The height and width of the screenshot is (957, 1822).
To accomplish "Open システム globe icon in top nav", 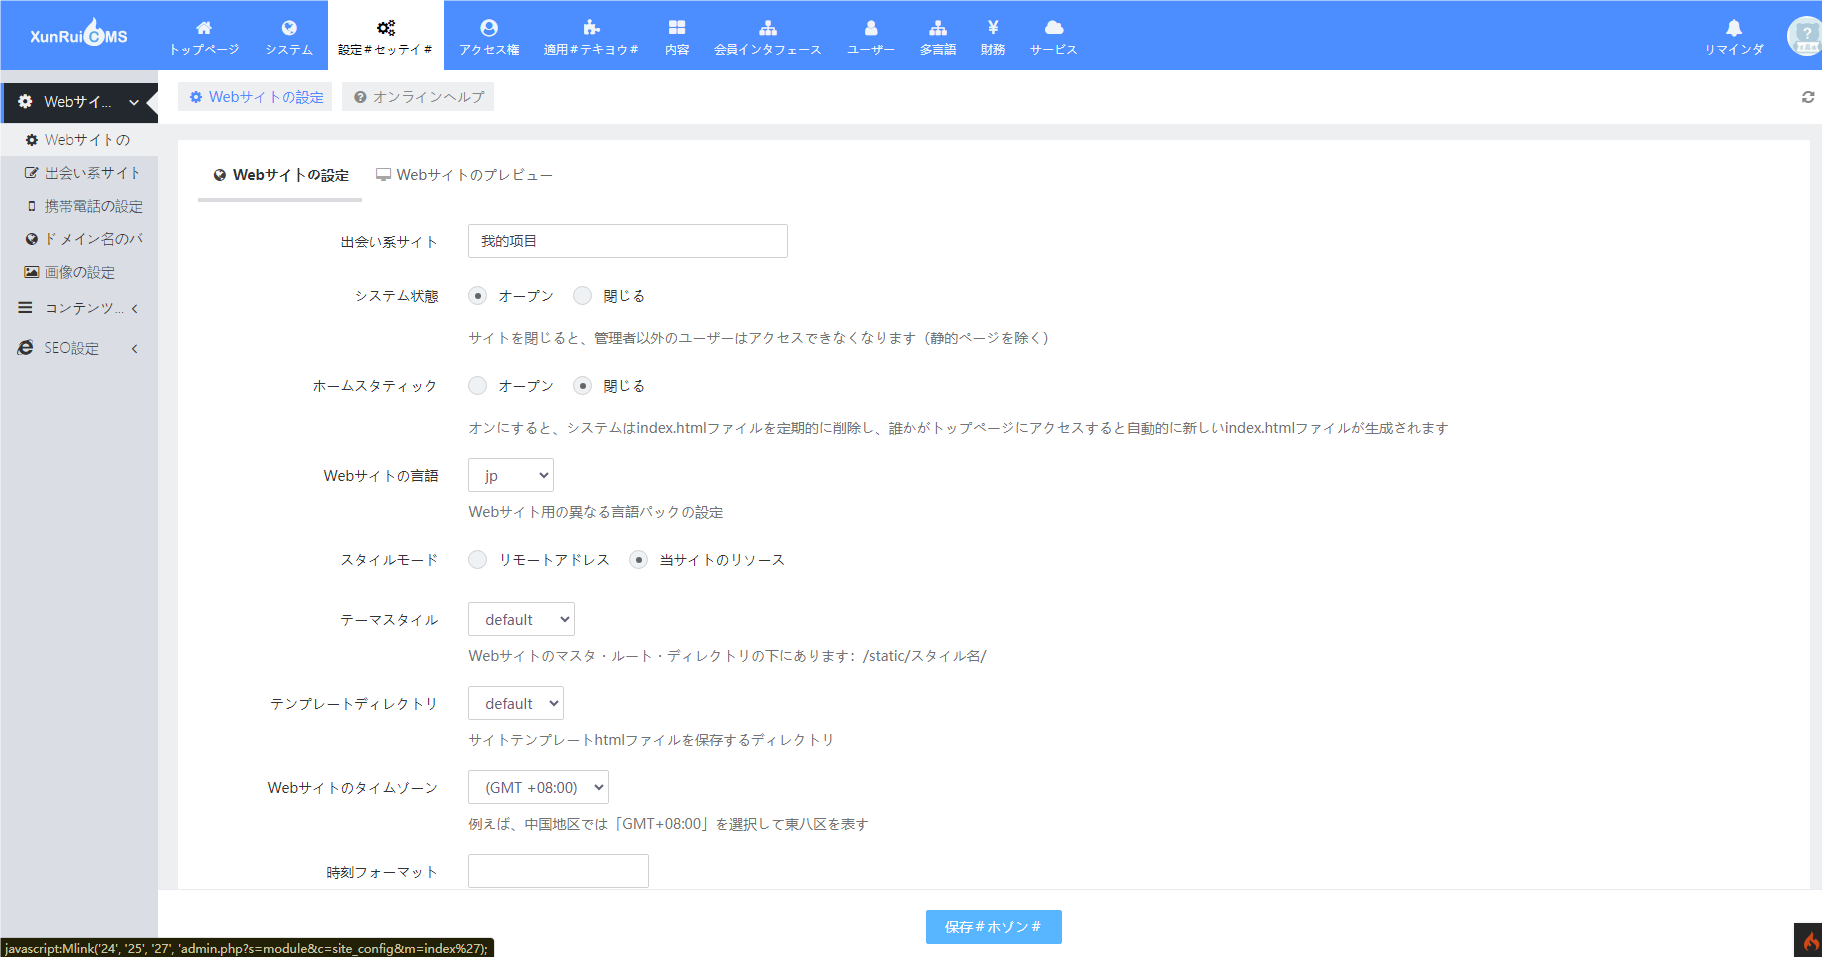I will click(x=289, y=28).
